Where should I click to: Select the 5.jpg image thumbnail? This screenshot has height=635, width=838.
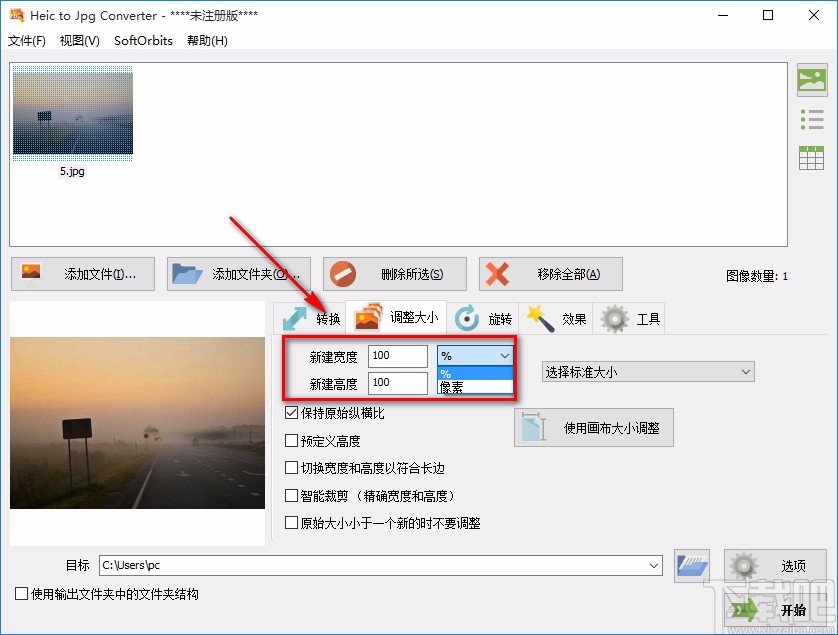click(x=72, y=112)
